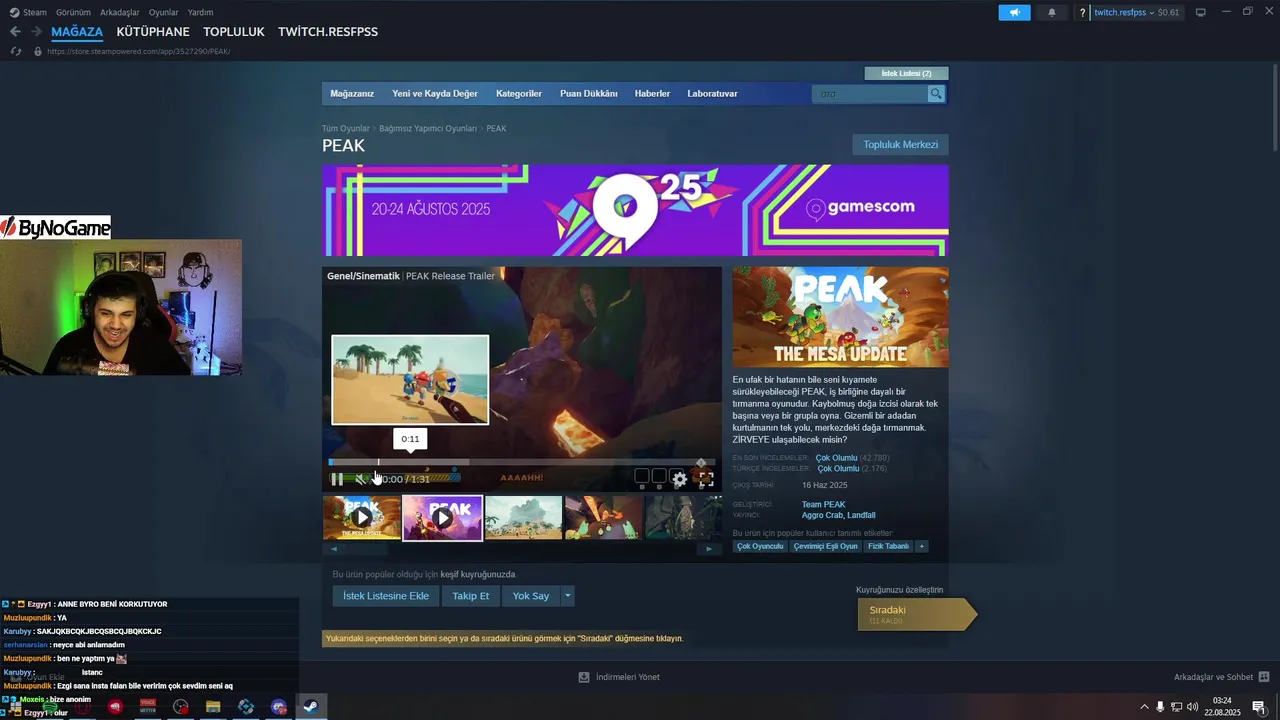Play the Mesa Update trailer thumbnail

click(362, 517)
